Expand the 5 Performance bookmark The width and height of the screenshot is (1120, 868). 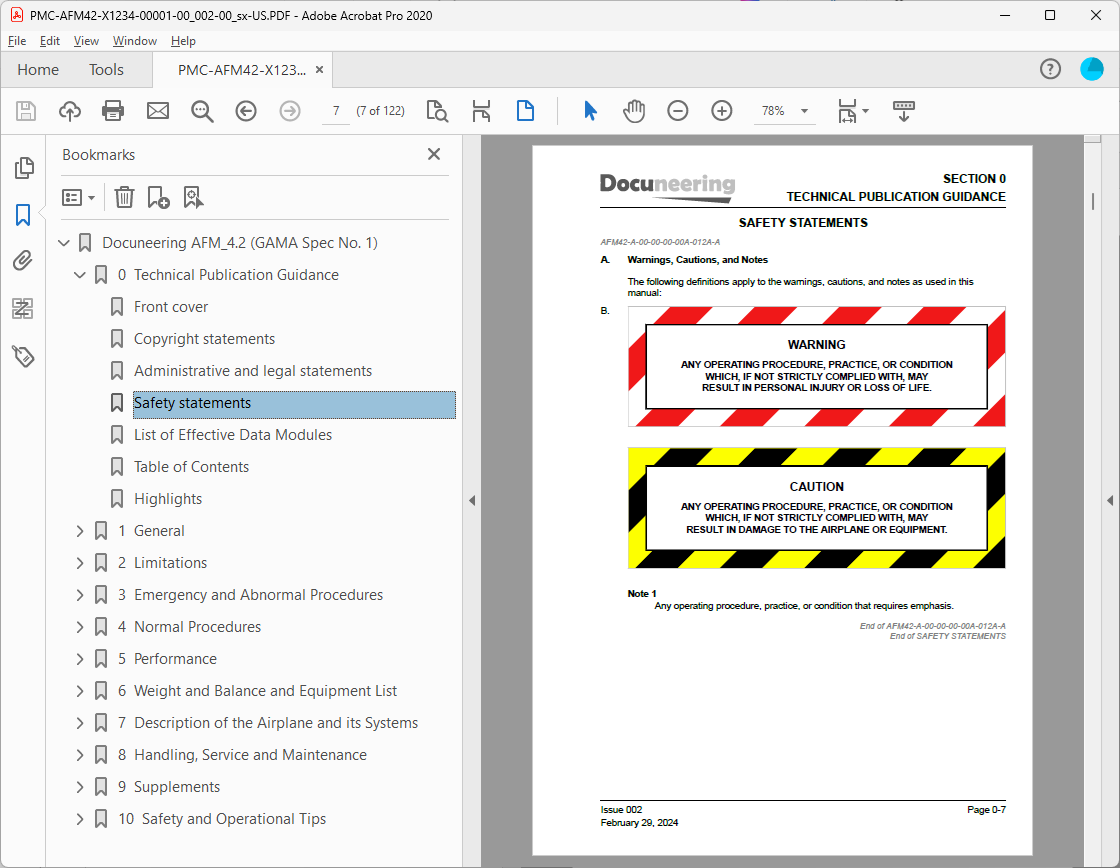tap(80, 659)
